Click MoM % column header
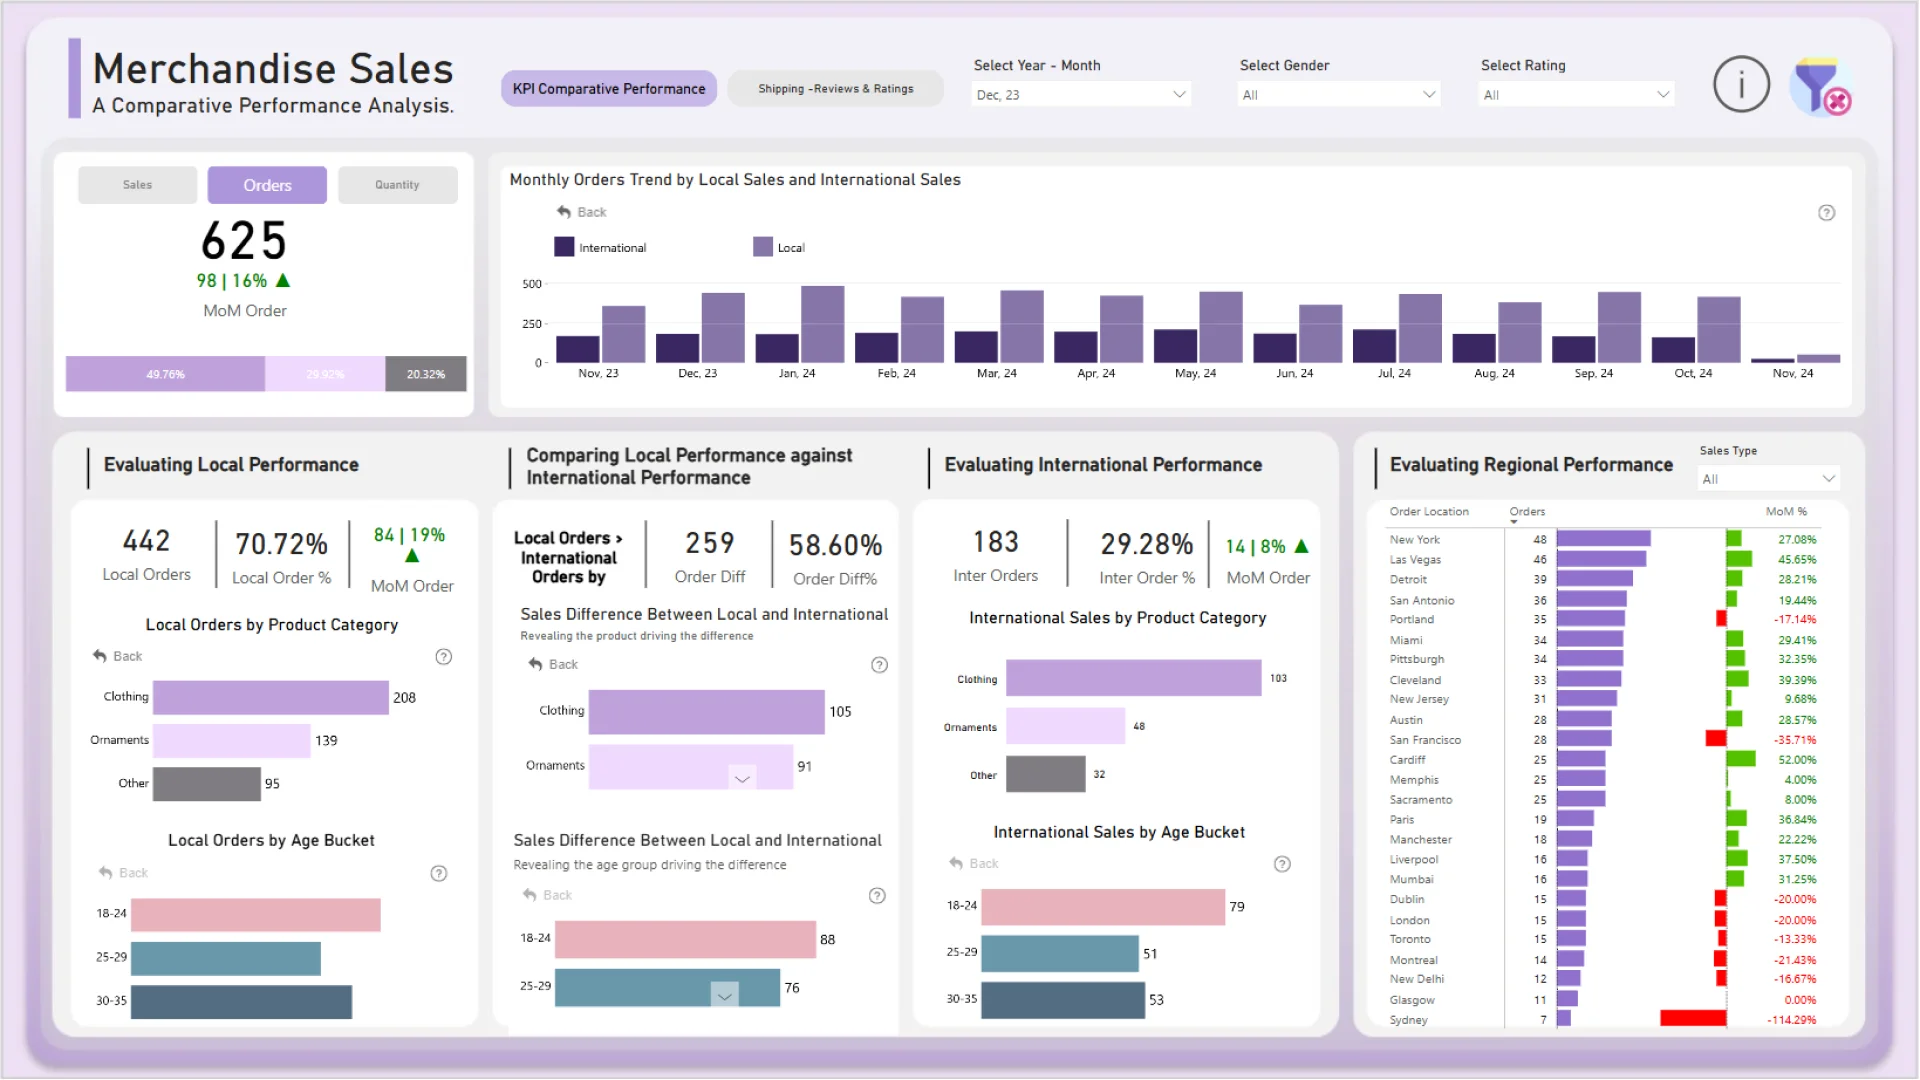1920x1080 pixels. (x=1786, y=511)
